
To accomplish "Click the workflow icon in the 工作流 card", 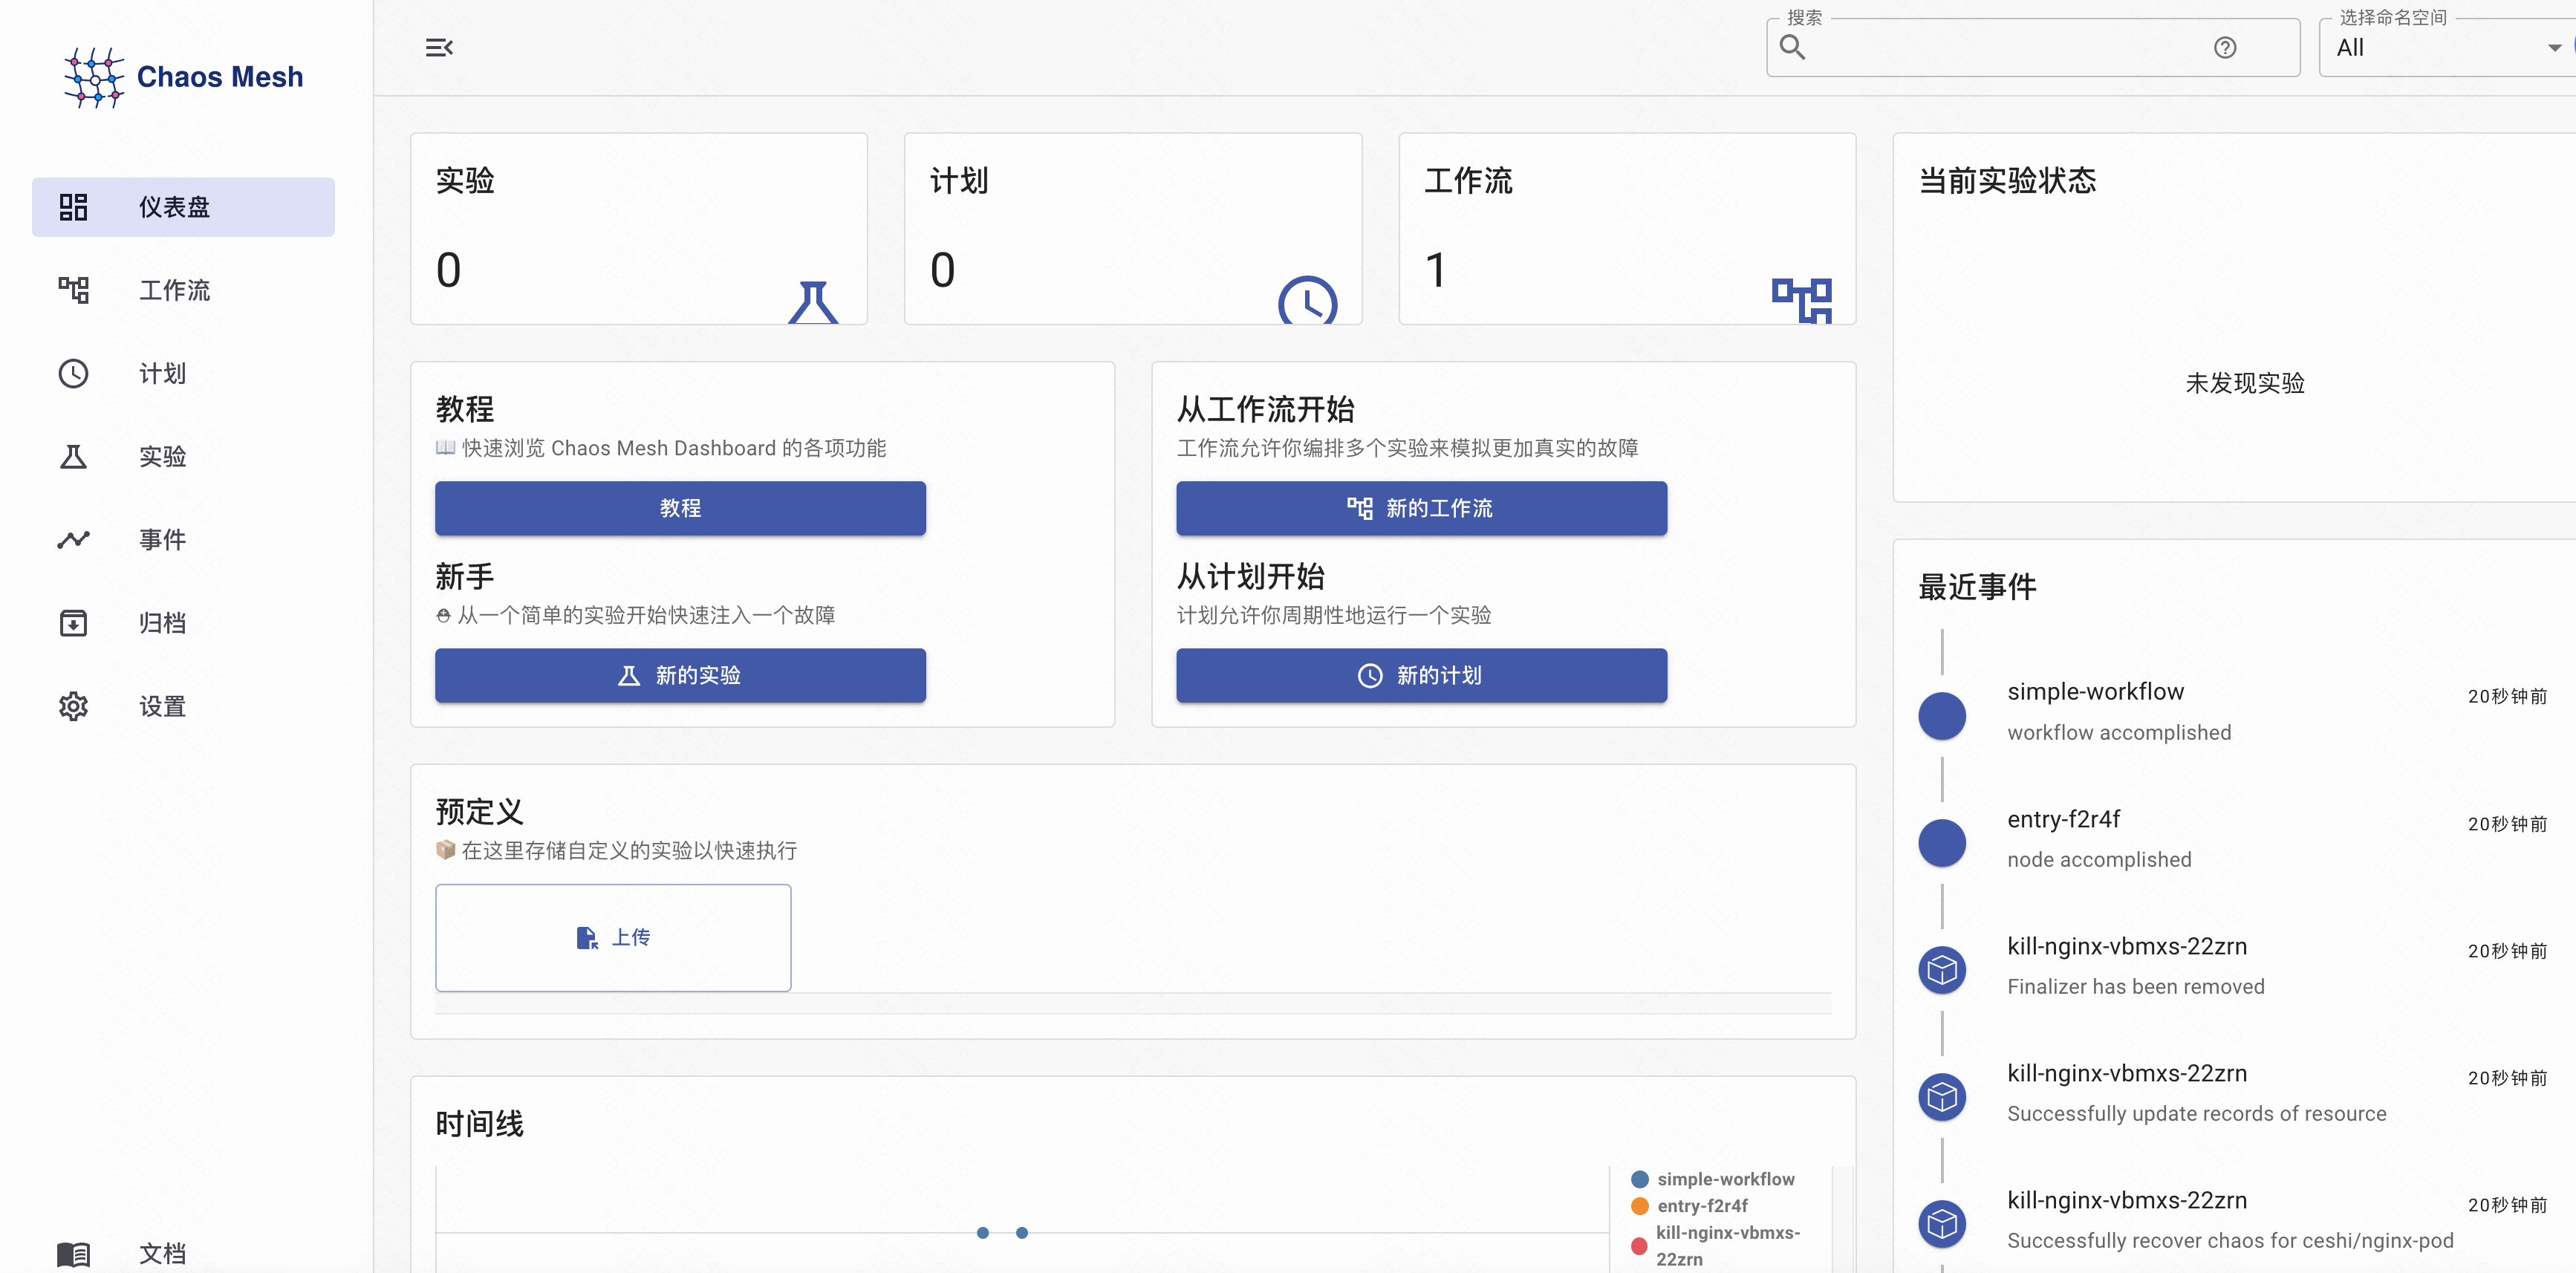I will click(x=1802, y=301).
